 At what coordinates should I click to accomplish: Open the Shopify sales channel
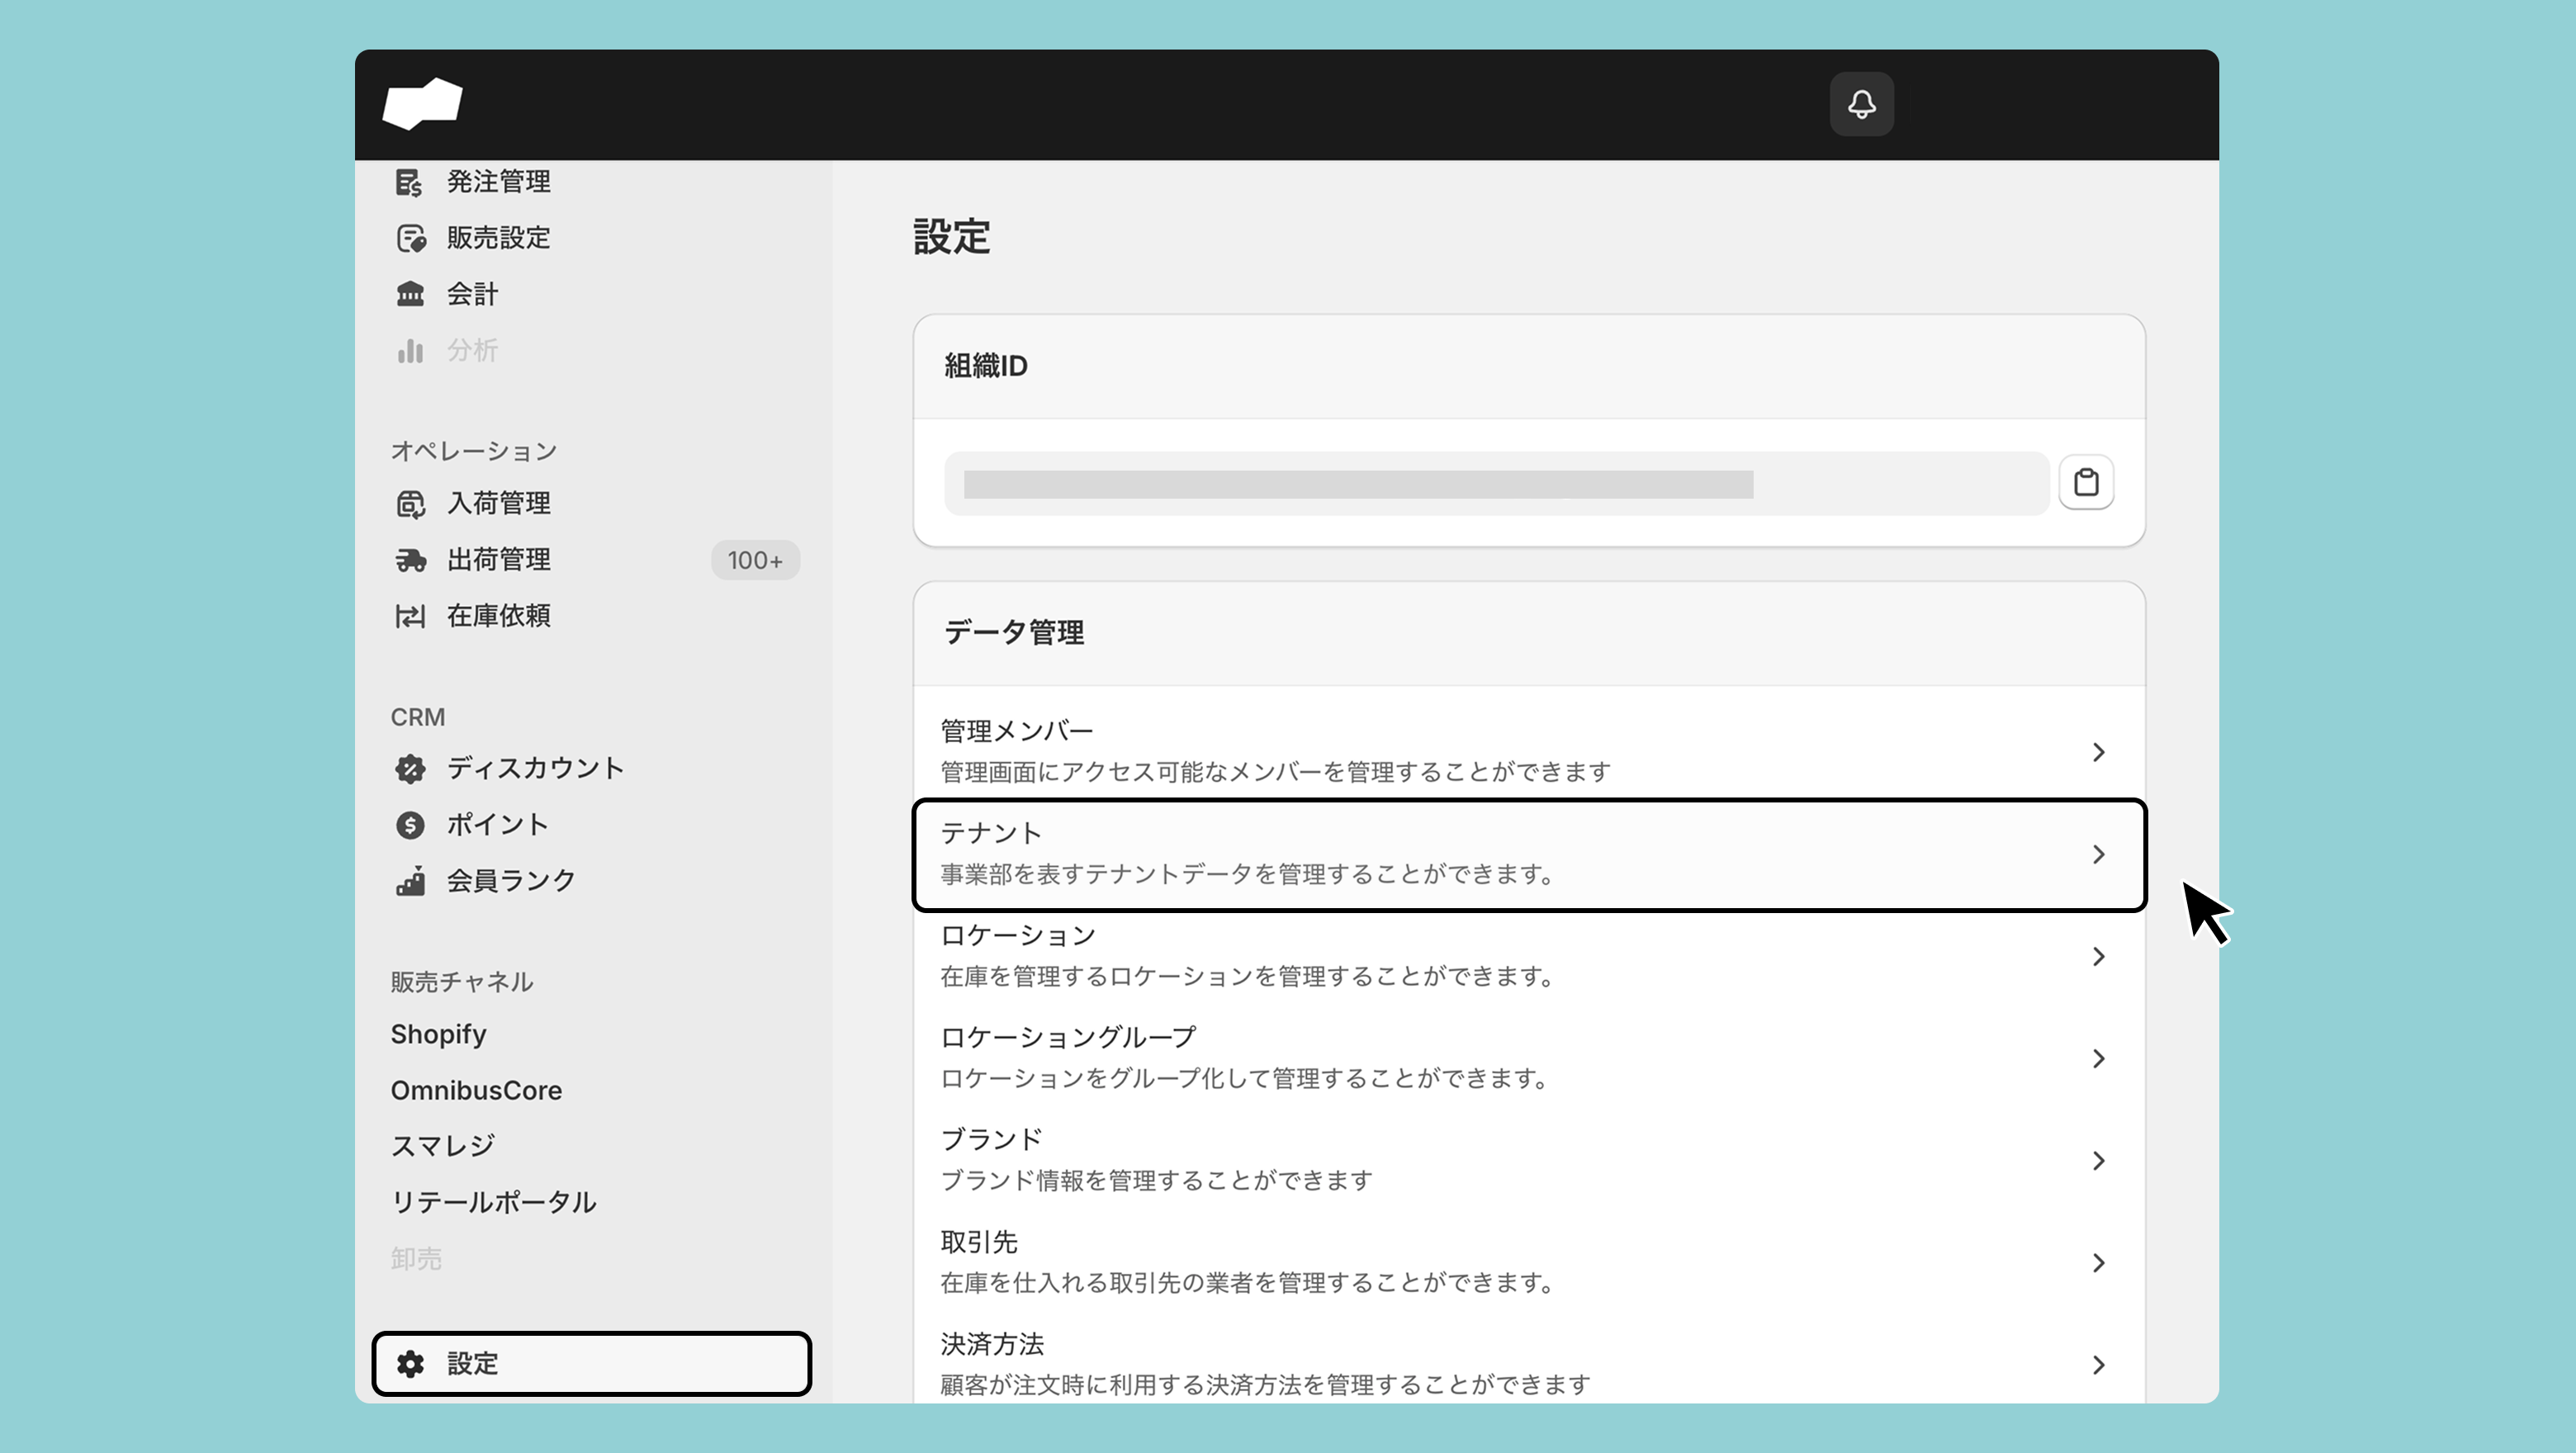[438, 1034]
